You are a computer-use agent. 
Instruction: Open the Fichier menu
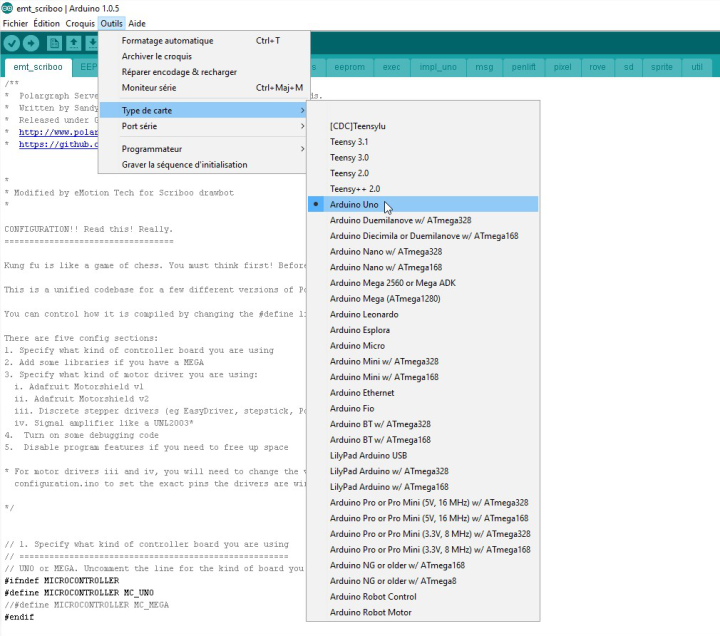click(15, 23)
